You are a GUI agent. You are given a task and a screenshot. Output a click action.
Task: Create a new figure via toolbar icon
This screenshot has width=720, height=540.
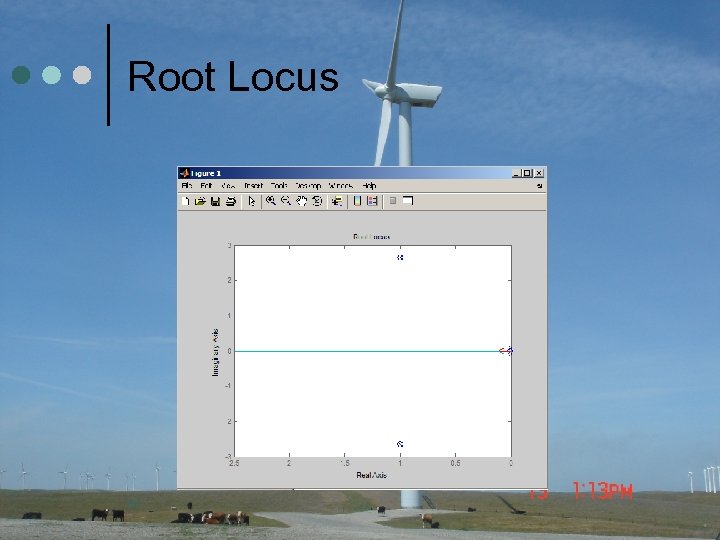[186, 201]
